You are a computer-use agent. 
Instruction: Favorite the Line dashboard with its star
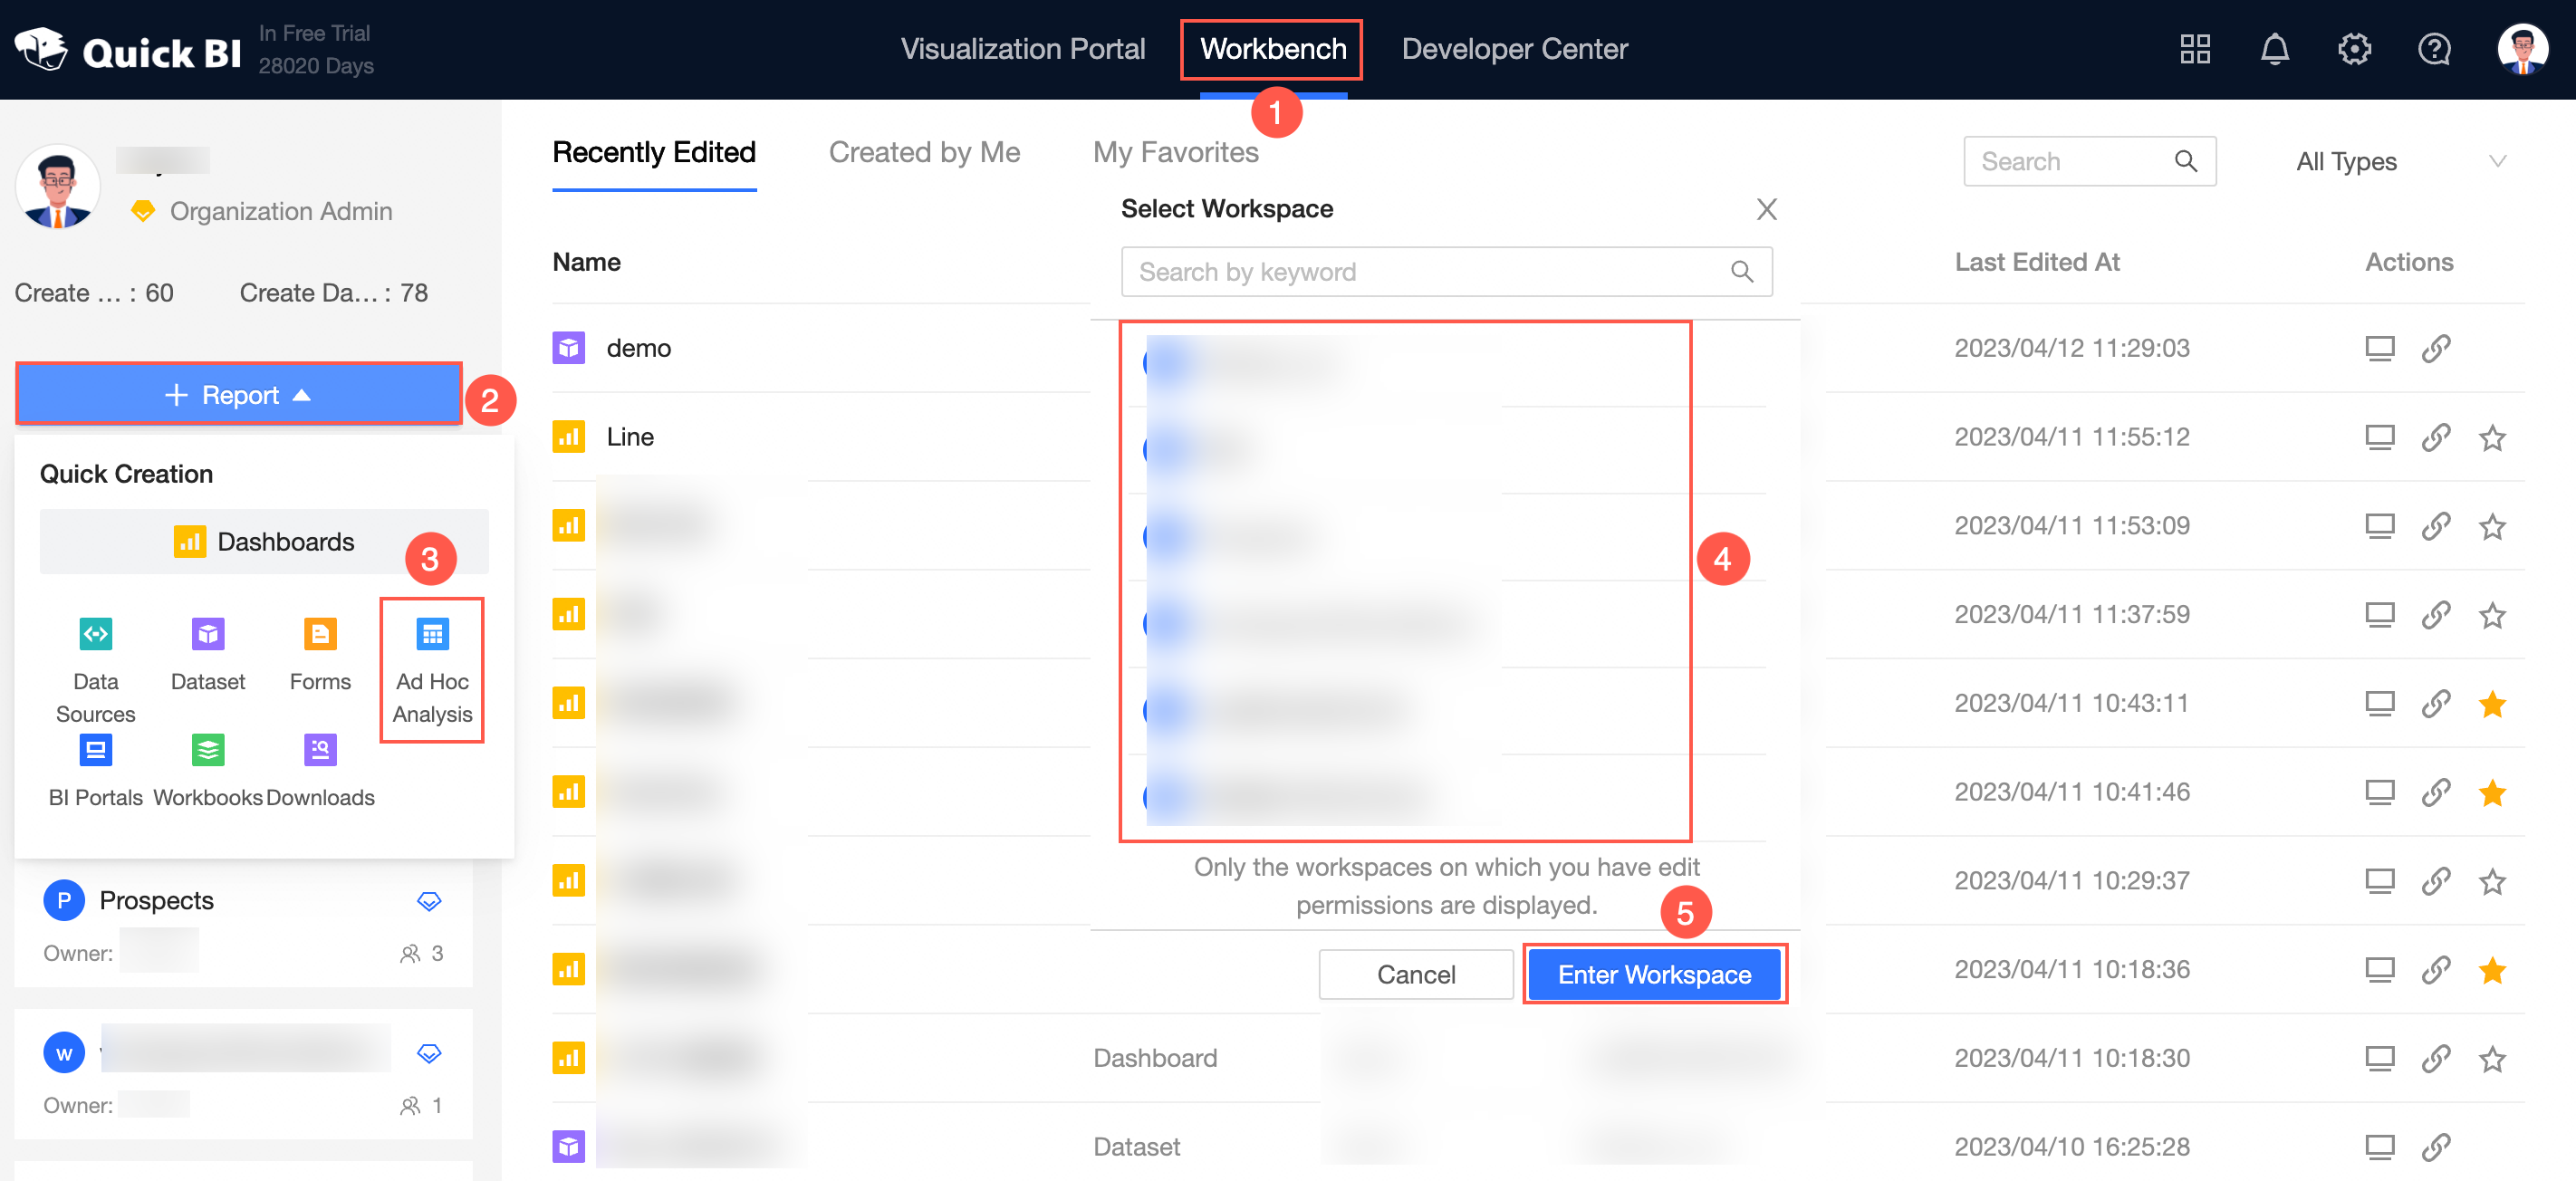2492,438
